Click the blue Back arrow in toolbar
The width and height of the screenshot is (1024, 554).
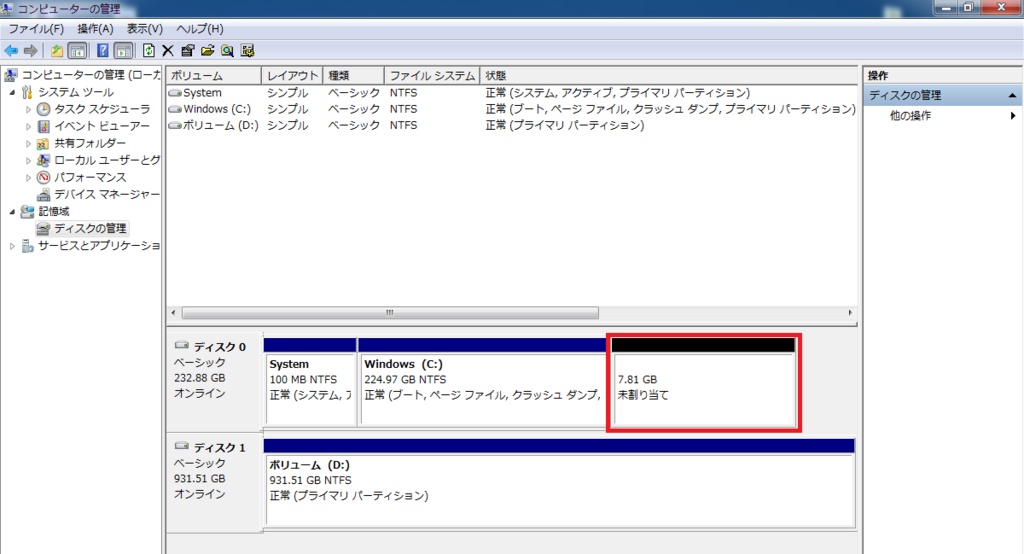click(x=11, y=50)
